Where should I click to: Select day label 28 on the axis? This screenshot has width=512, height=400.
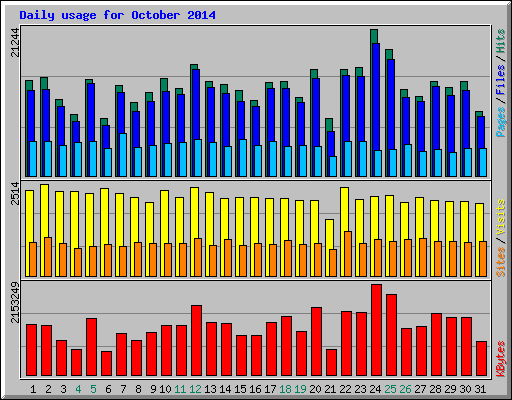pos(435,389)
